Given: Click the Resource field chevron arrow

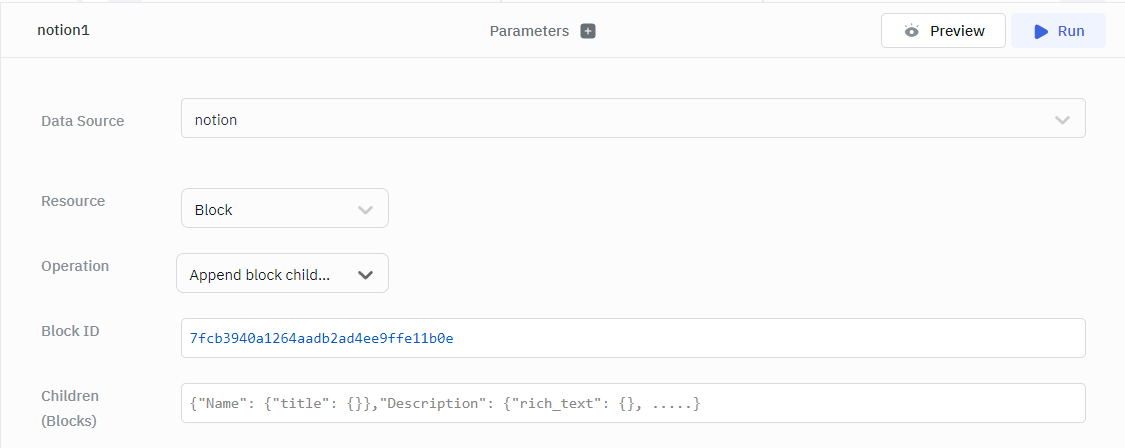Looking at the screenshot, I should coord(365,210).
